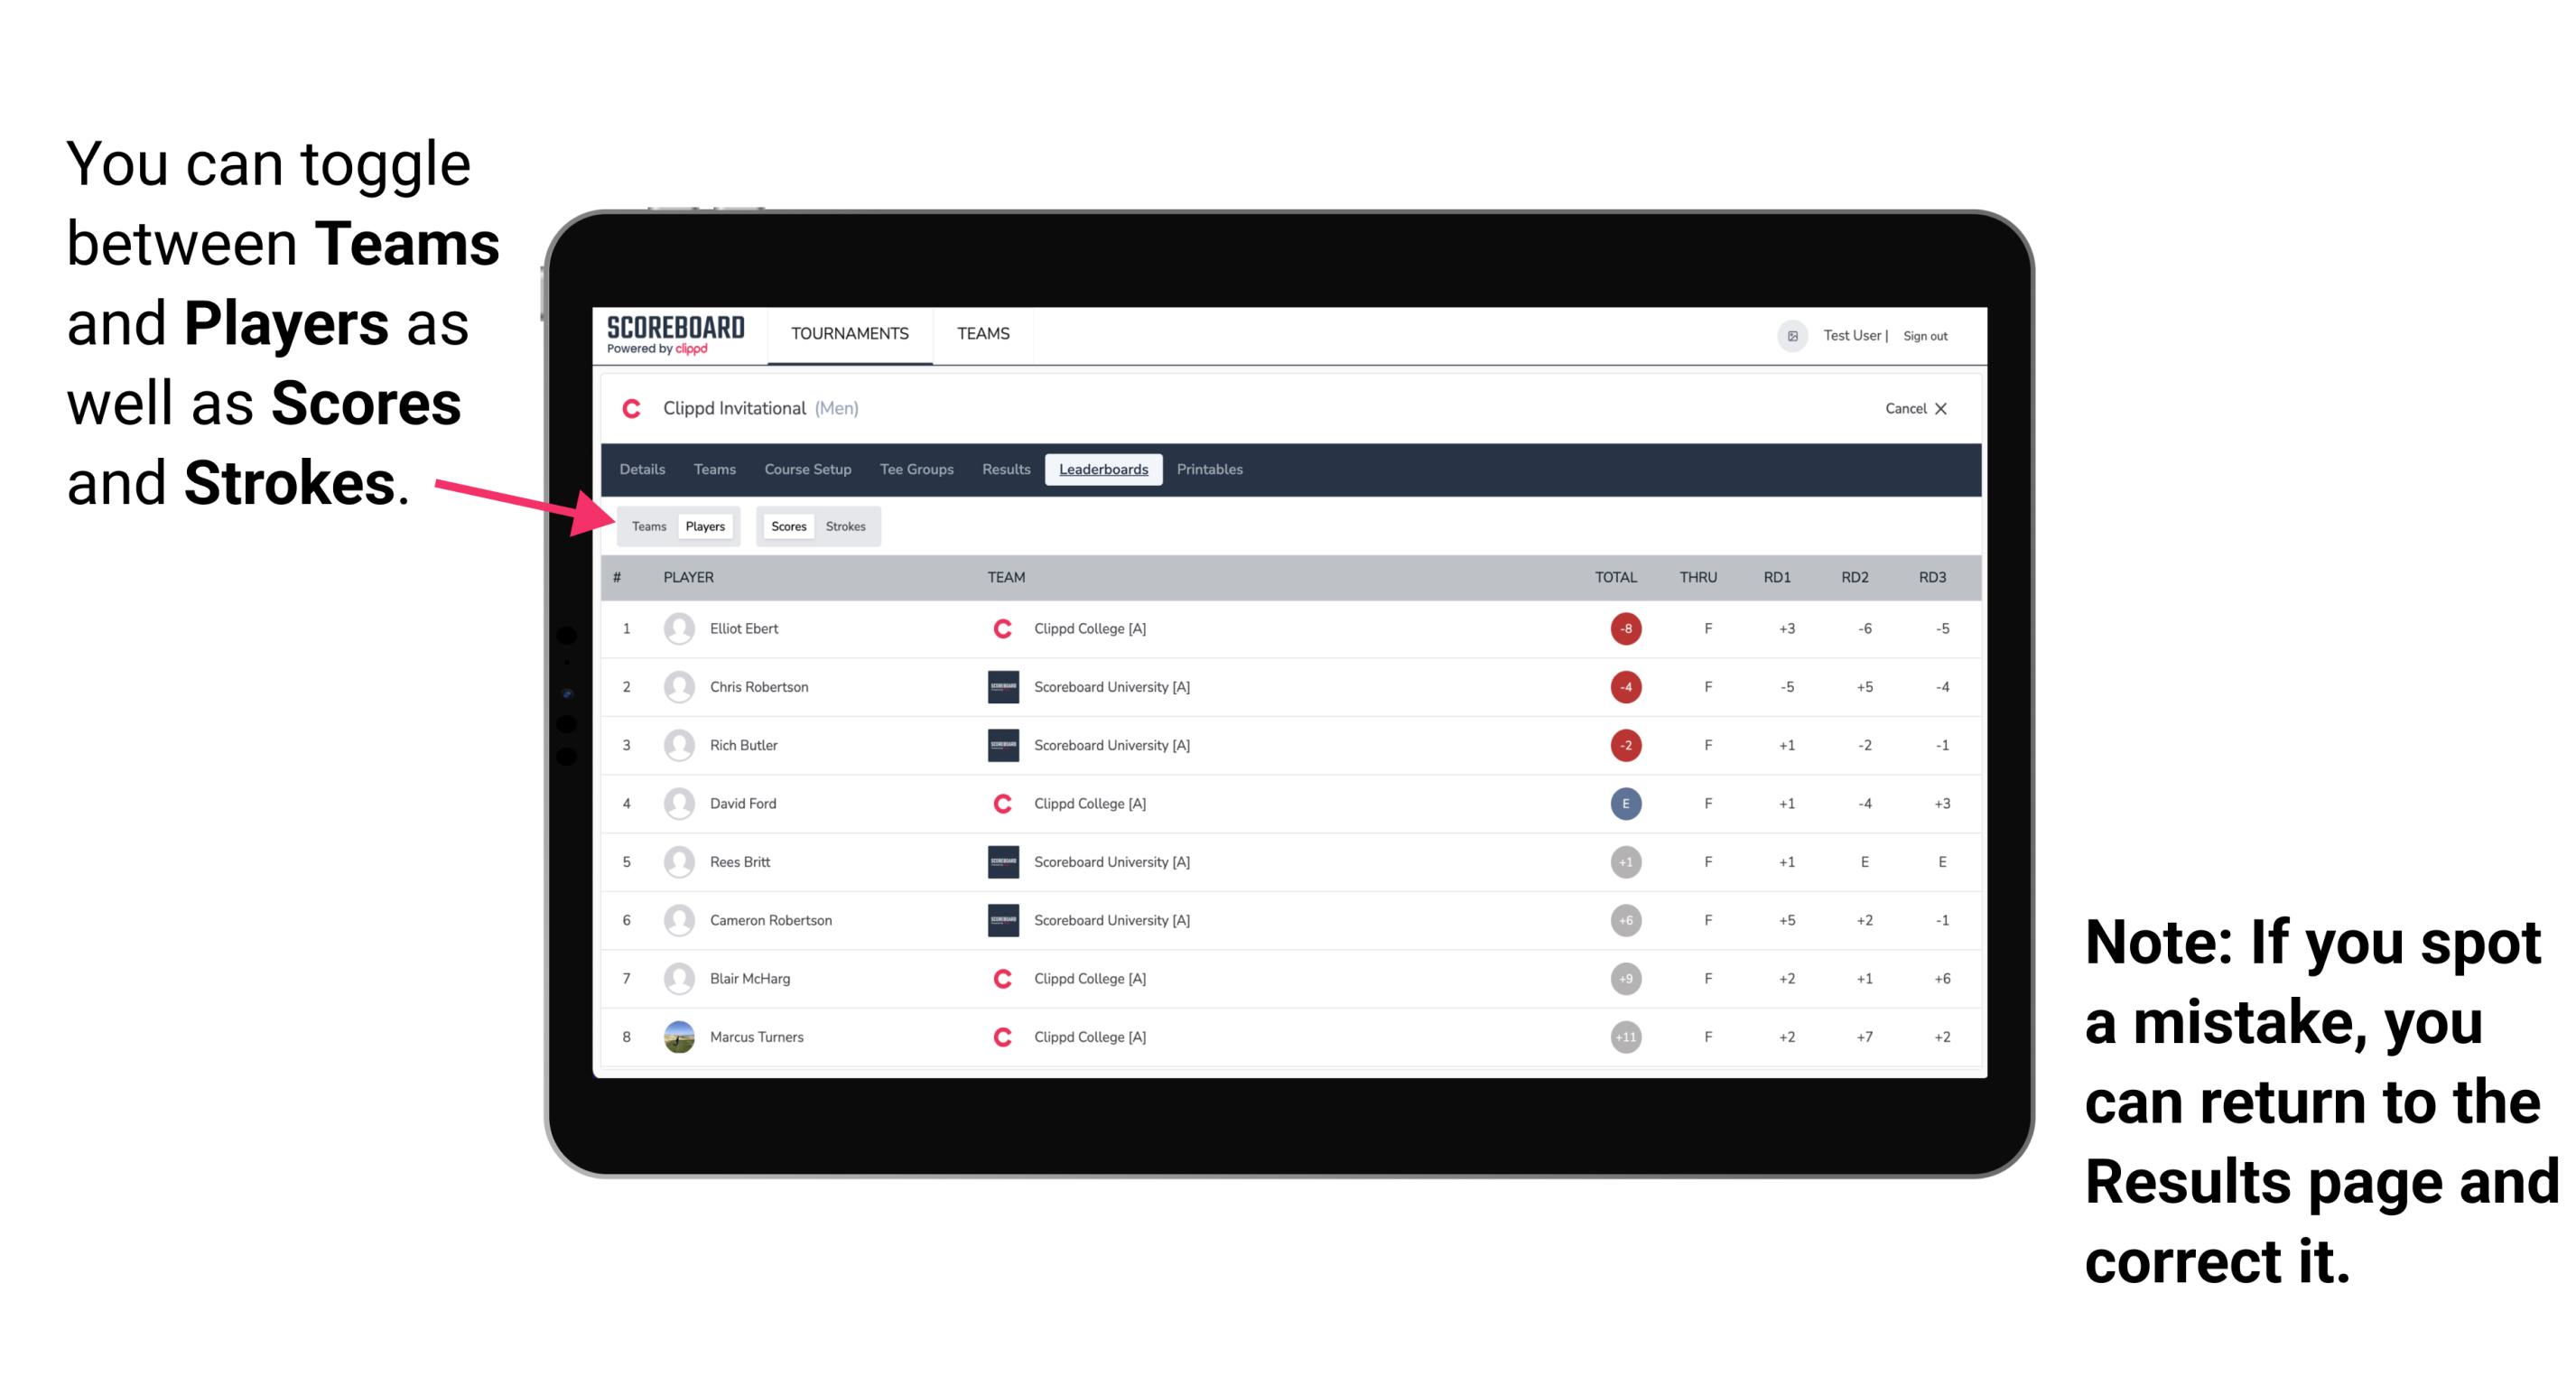Expand the Tee Groups section
The width and height of the screenshot is (2576, 1386).
913,471
